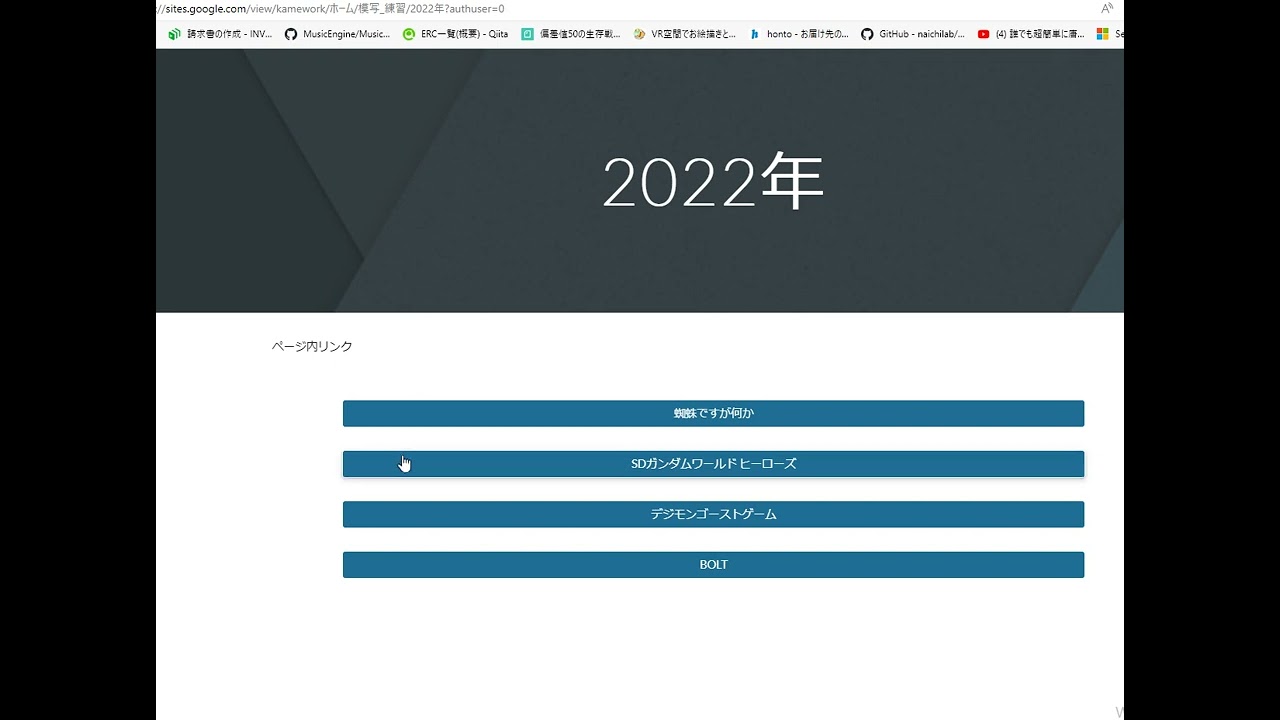Viewport: 1280px width, 720px height.
Task: Select the BOLT page link button
Action: coord(713,565)
